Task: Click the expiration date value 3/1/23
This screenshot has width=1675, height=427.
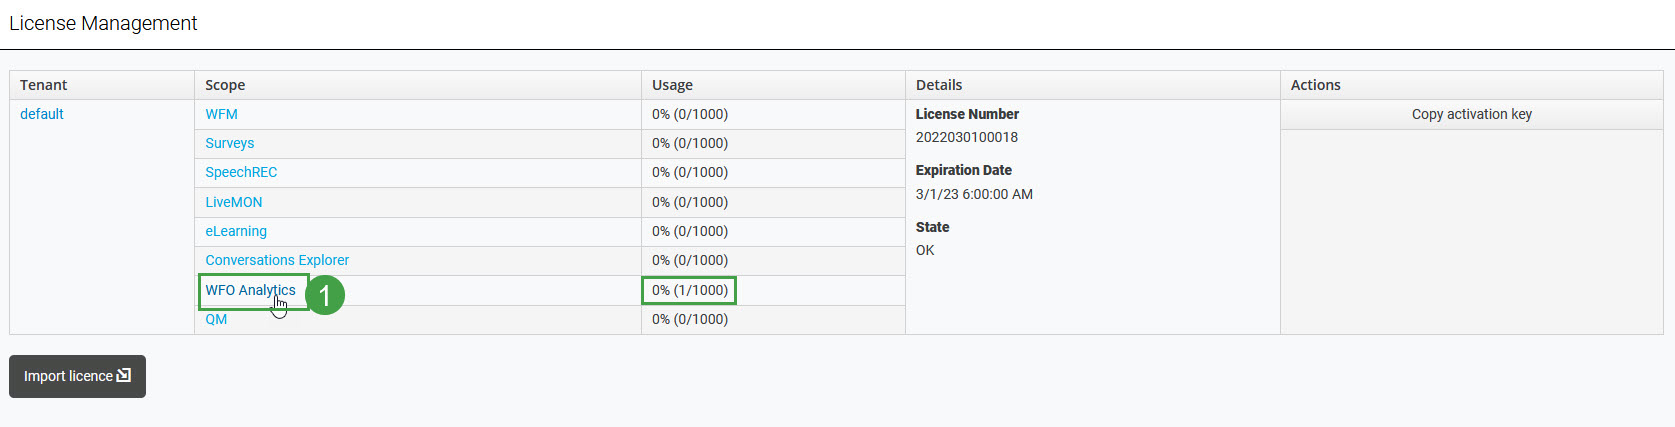Action: tap(974, 194)
